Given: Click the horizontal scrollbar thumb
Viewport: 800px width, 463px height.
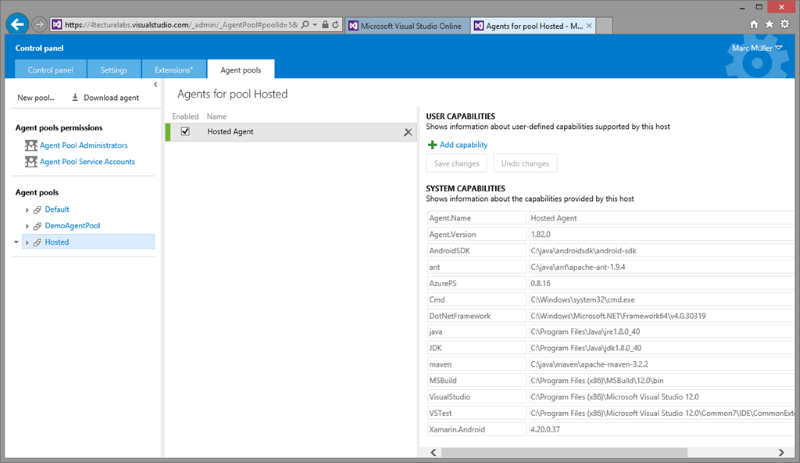Looking at the screenshot, I should click(564, 452).
